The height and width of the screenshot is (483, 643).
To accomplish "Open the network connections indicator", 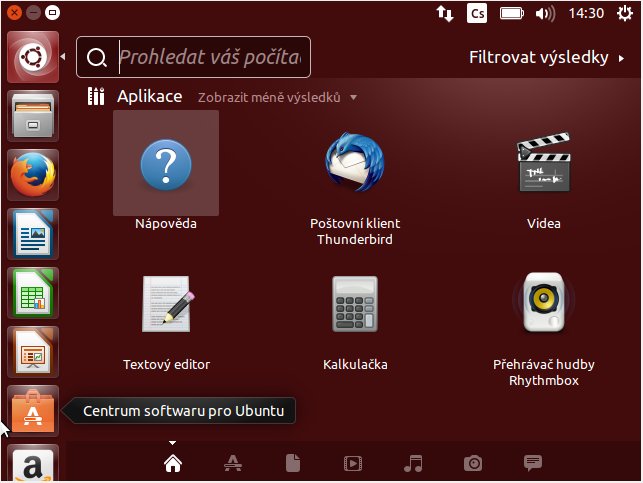I will coord(445,14).
